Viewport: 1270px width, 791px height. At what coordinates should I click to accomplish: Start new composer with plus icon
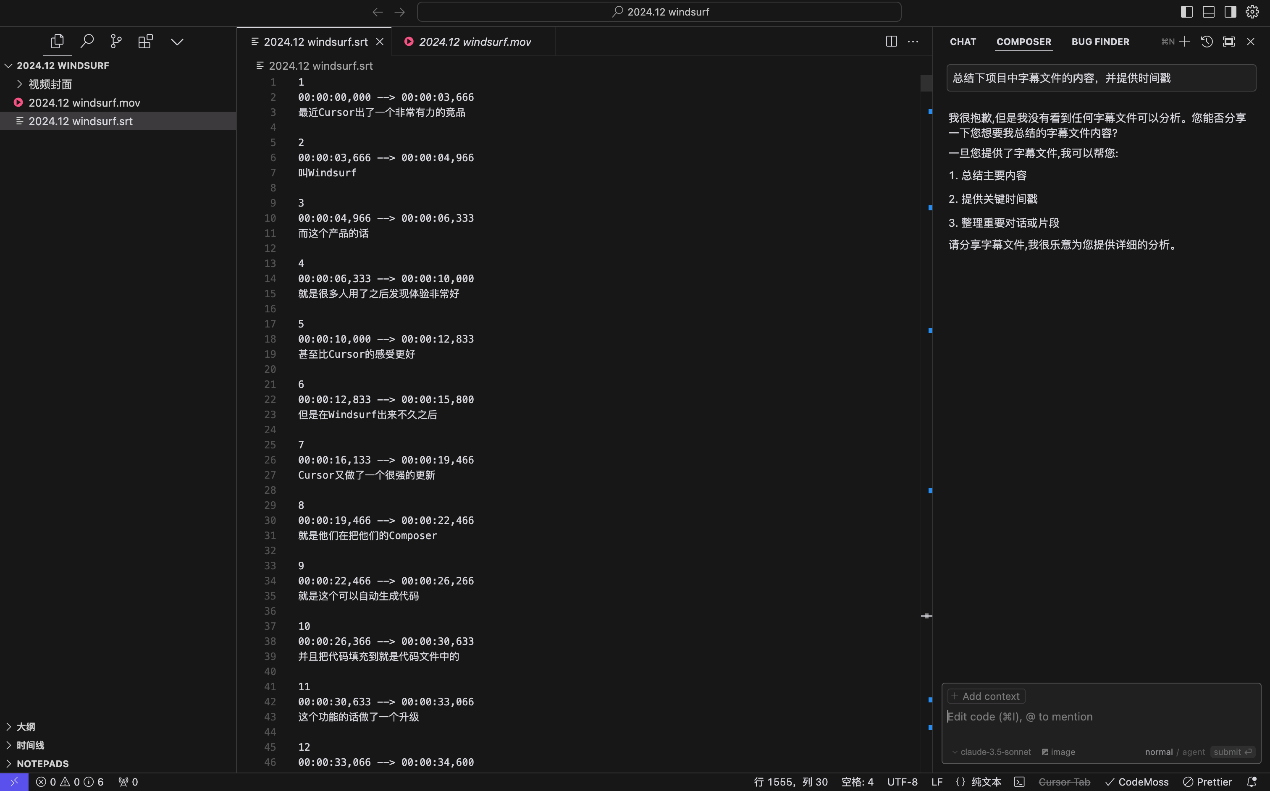pyautogui.click(x=1185, y=42)
